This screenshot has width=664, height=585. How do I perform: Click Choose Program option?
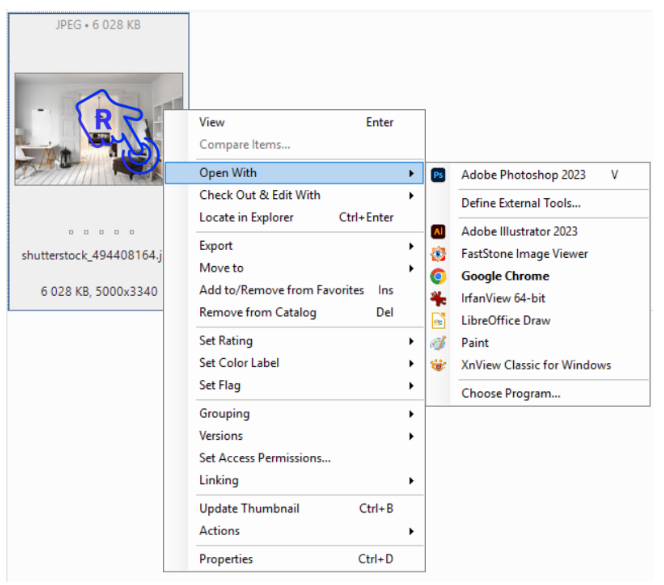tap(510, 393)
